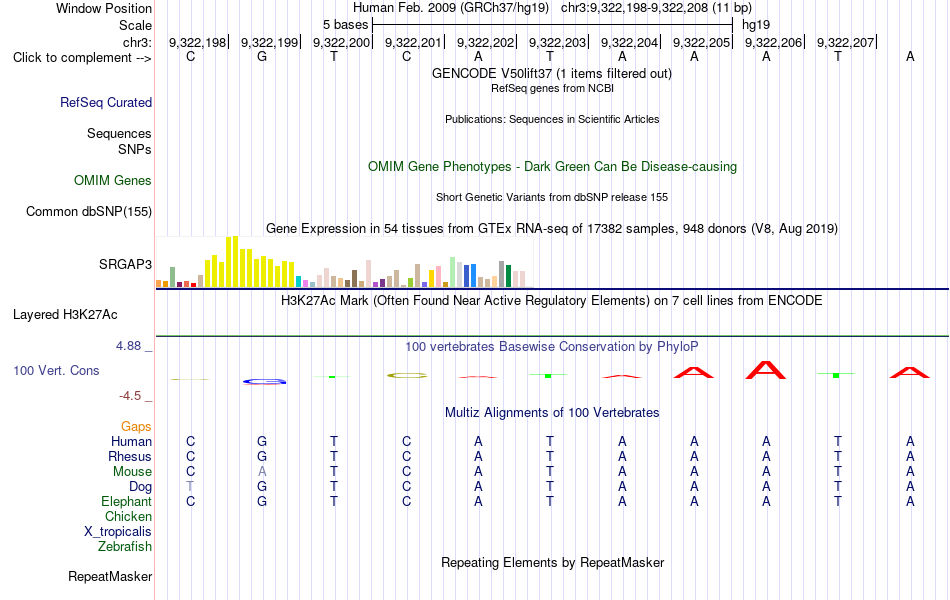Screen dimensions: 950x600
Task: Click the hg19 label beside the scale bar
Action: (756, 25)
